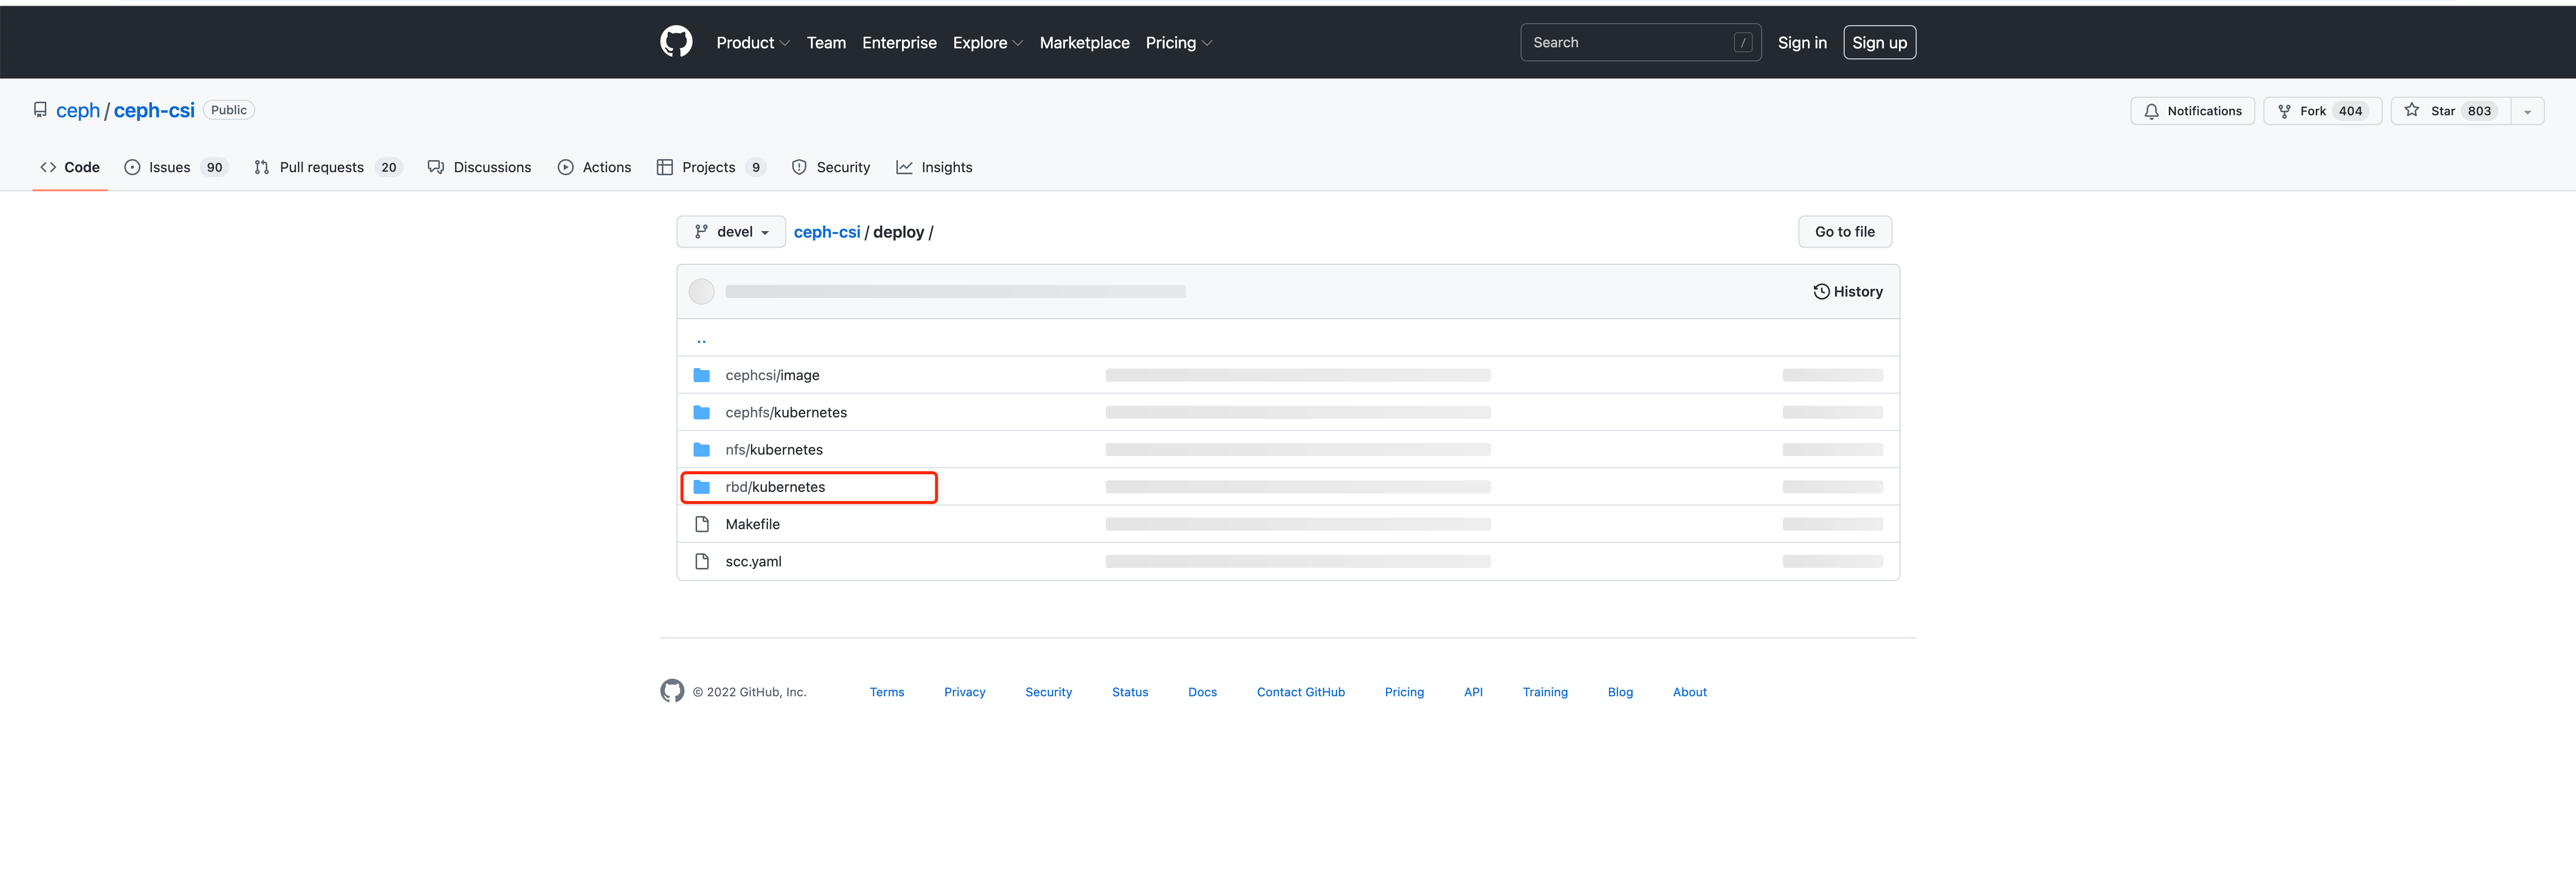Check the Status footer link
The image size is (2576, 870).
[1130, 692]
